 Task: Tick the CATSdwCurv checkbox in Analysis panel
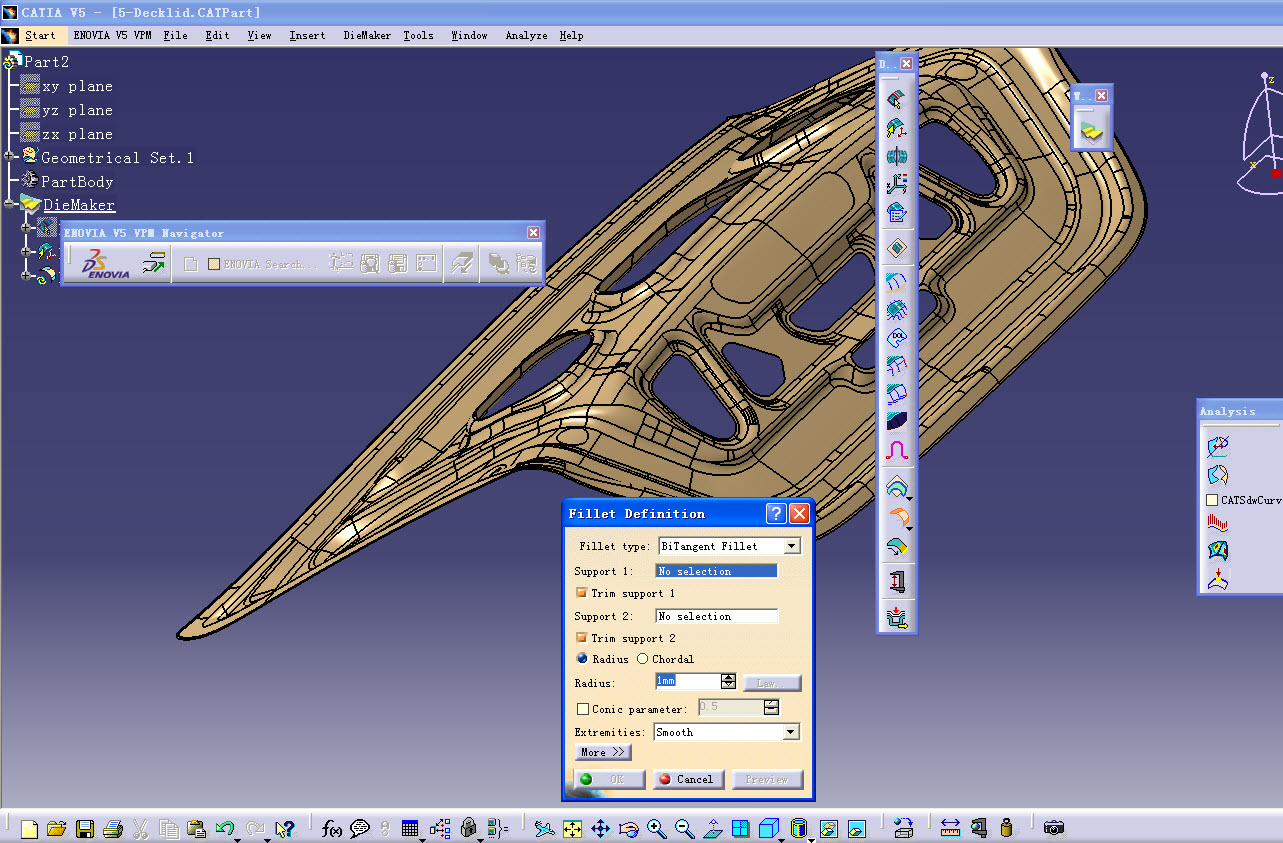pyautogui.click(x=1212, y=500)
